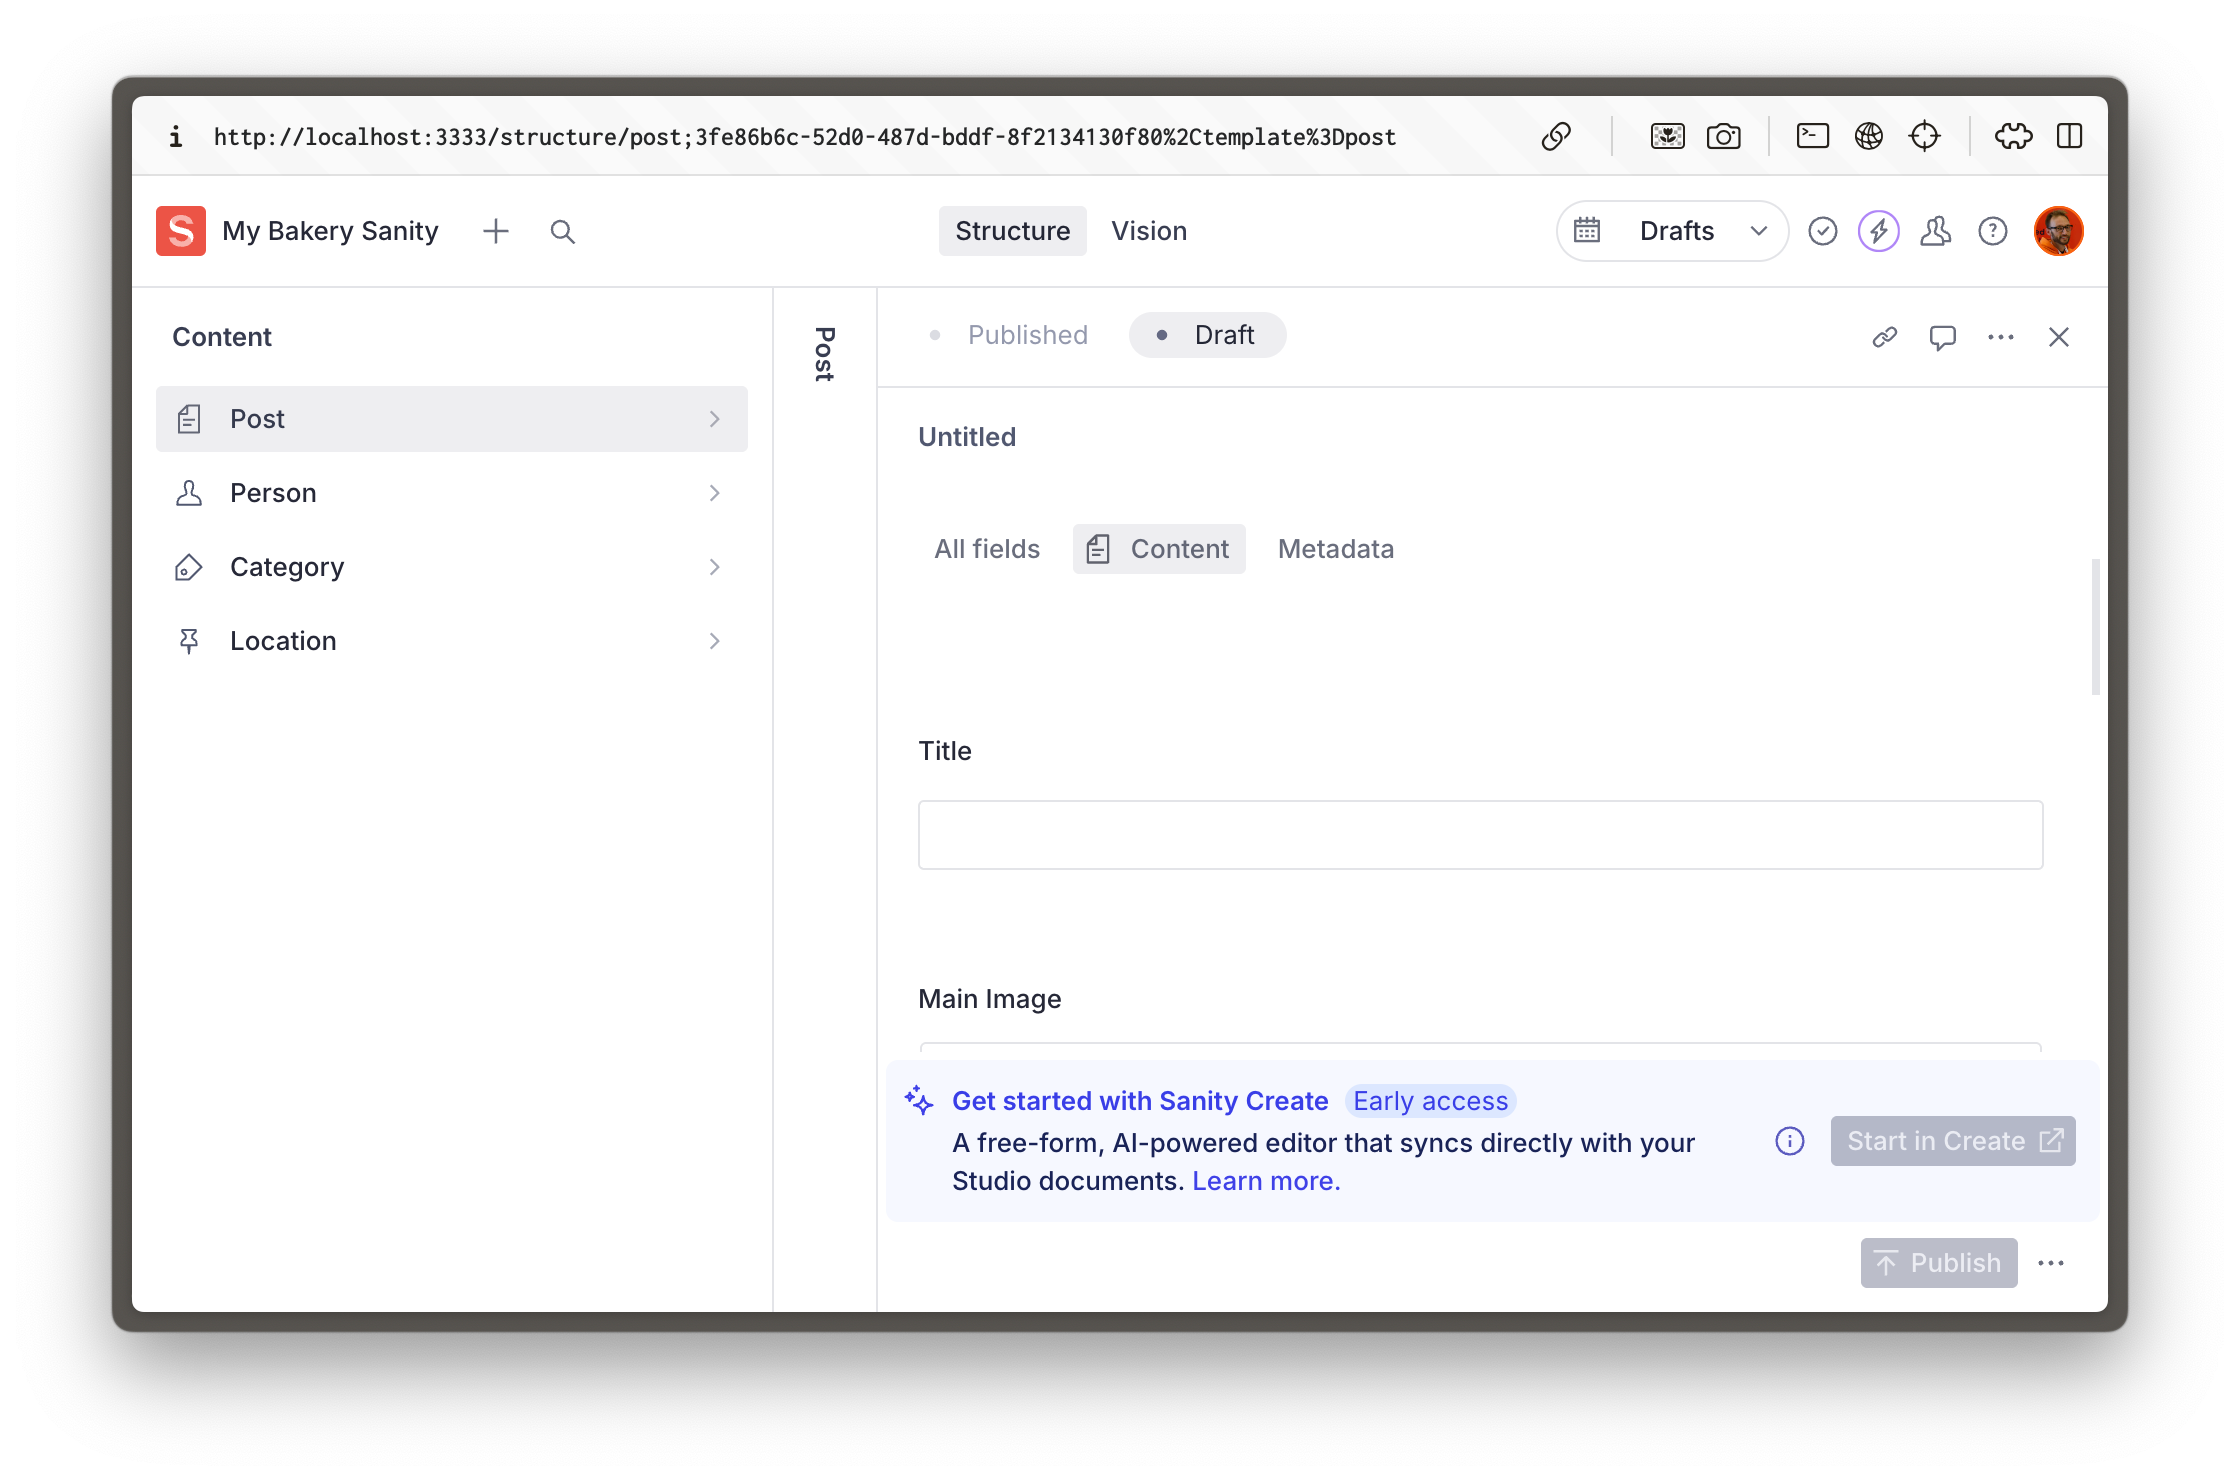This screenshot has width=2240, height=1480.
Task: Open document actions ellipsis next to Publish
Action: (2050, 1263)
